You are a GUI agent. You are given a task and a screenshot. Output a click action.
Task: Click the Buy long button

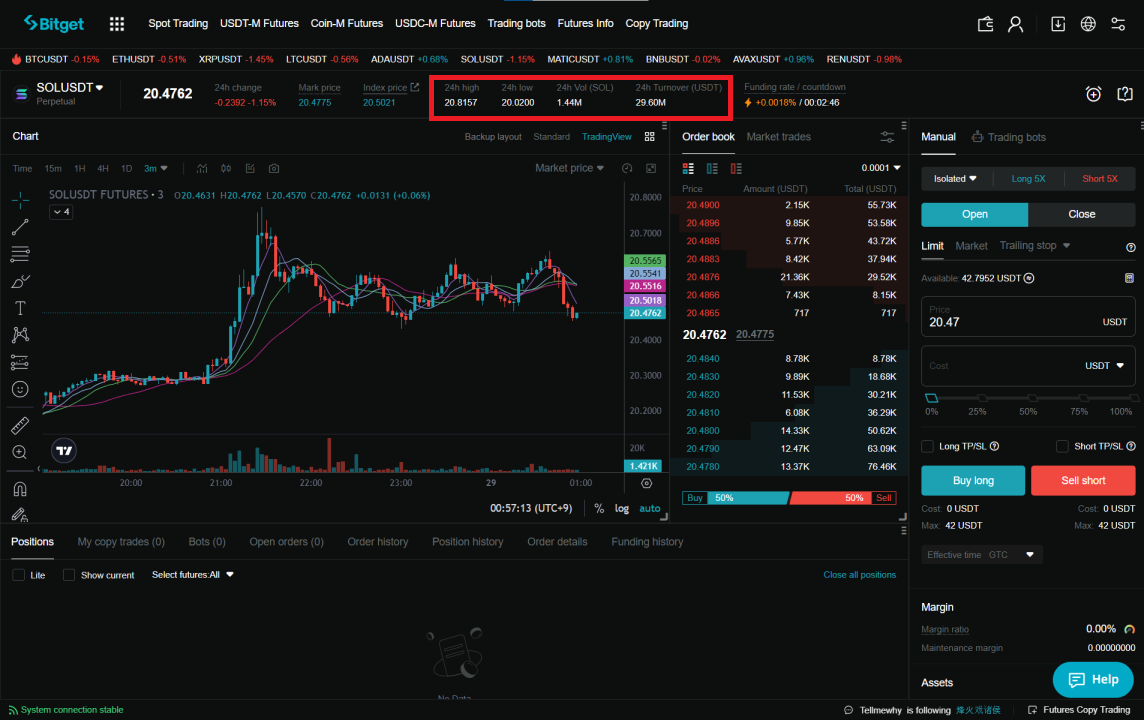pyautogui.click(x=973, y=481)
